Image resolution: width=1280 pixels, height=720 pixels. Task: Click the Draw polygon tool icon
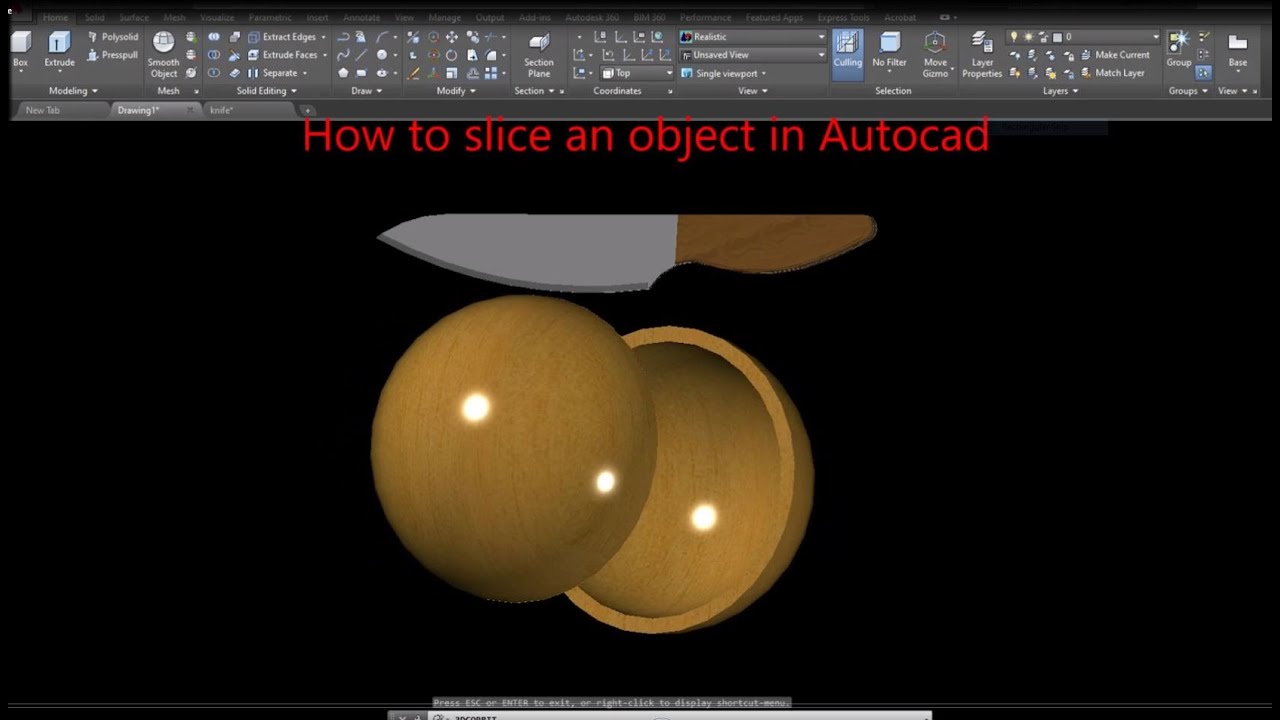tap(343, 73)
